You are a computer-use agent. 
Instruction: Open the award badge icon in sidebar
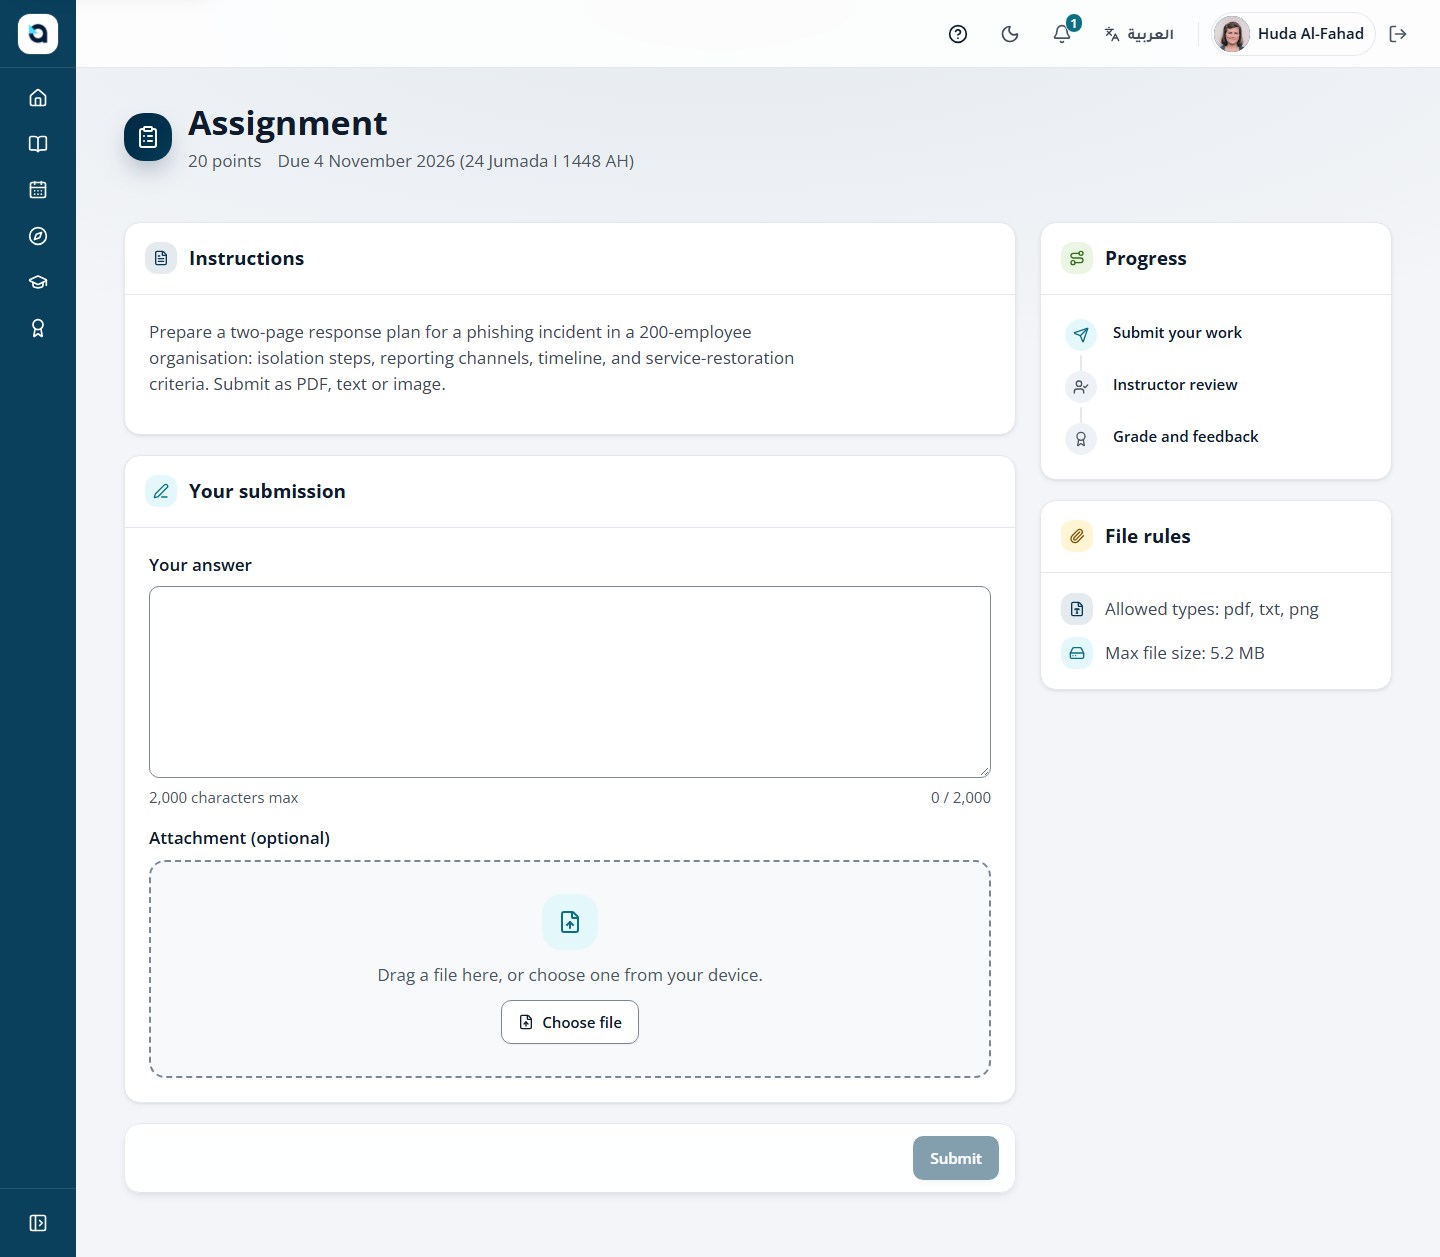click(x=38, y=328)
